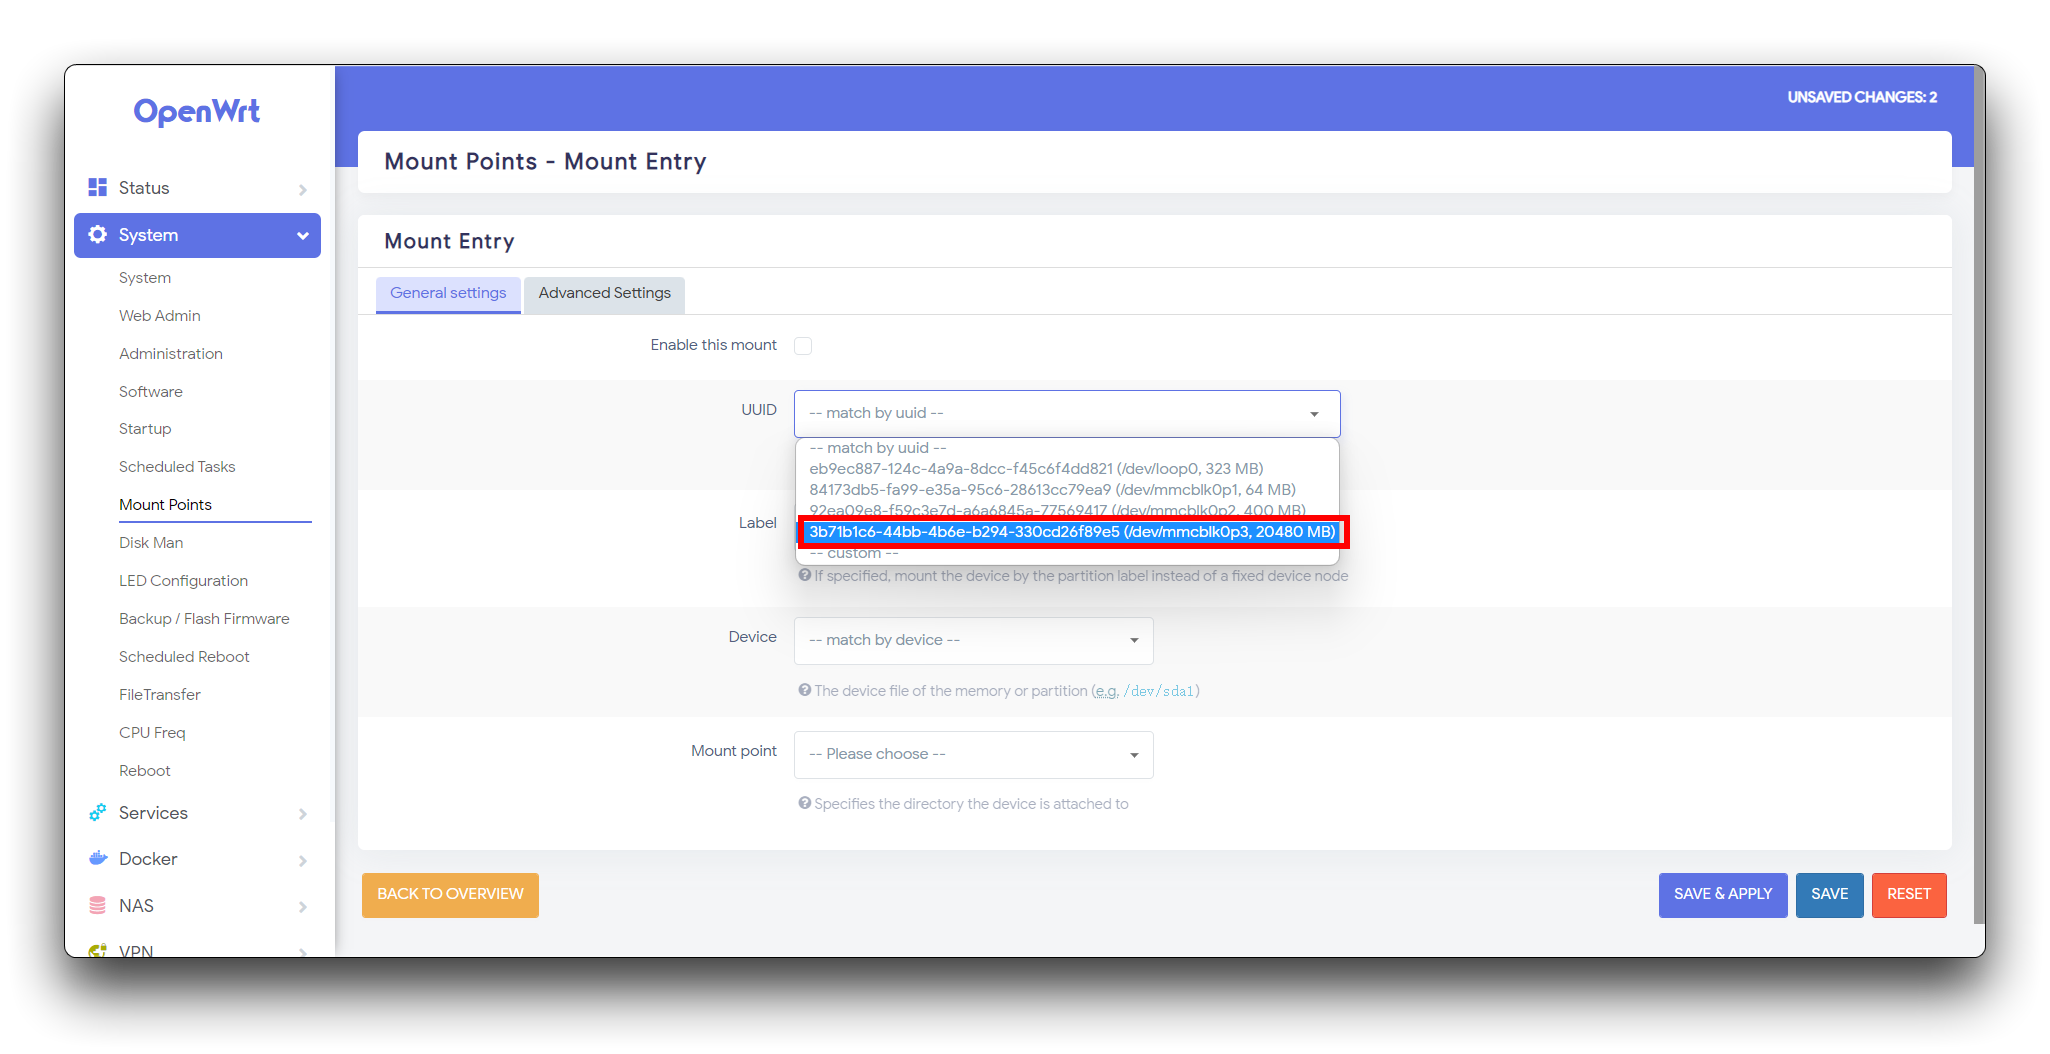Open the Mount point dropdown

click(973, 754)
